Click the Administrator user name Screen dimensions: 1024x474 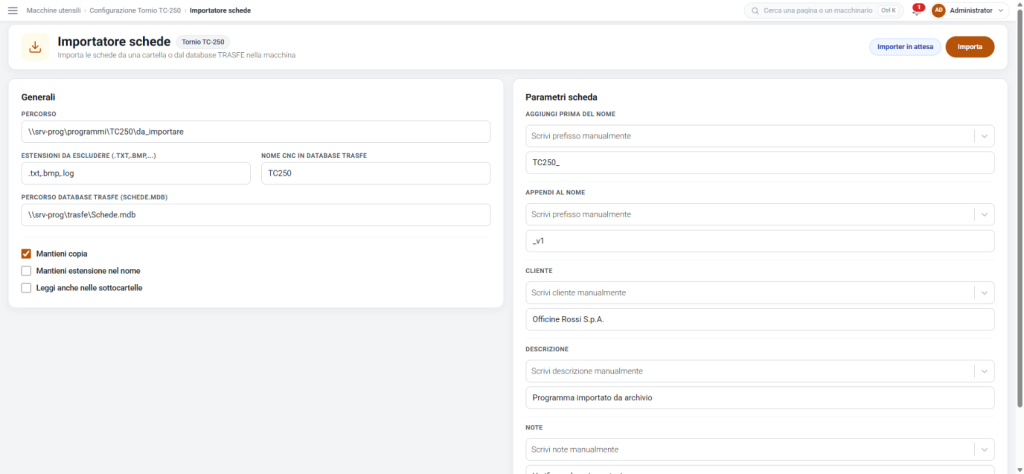[971, 10]
